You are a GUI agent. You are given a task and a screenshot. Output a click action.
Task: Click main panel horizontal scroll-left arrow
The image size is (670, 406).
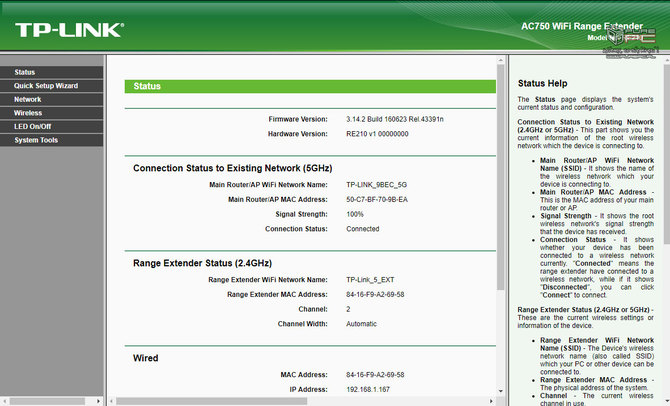coord(112,401)
